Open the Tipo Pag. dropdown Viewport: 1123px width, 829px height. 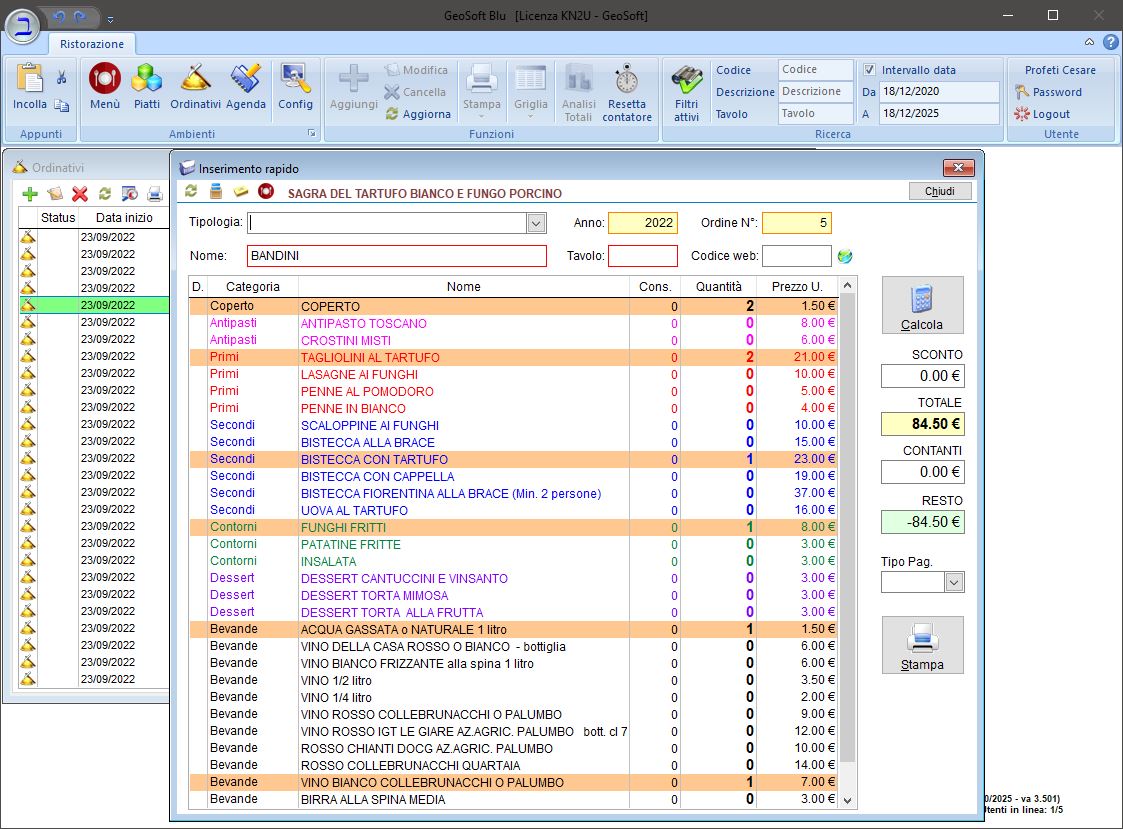pos(954,582)
